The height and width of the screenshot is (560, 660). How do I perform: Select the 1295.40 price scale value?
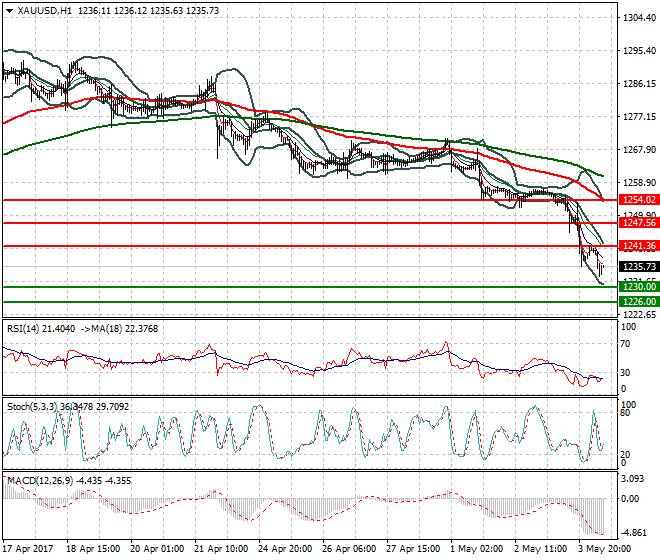point(639,51)
